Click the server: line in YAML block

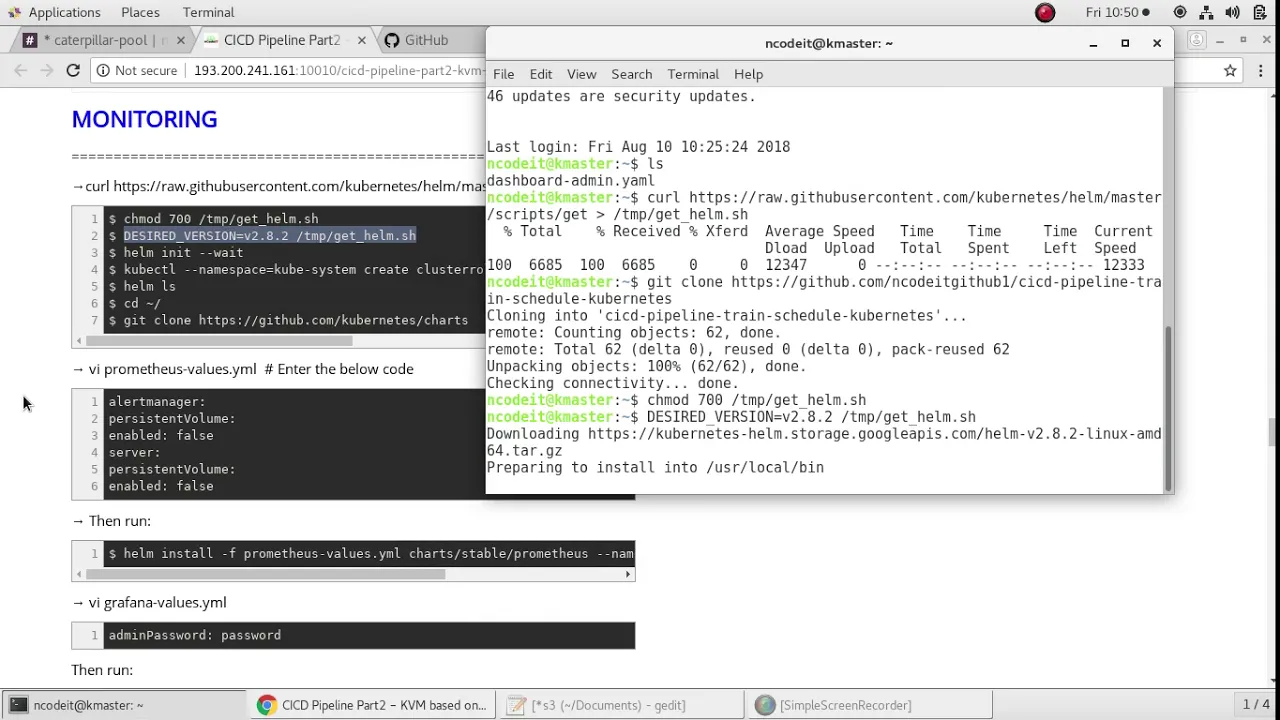tap(134, 452)
